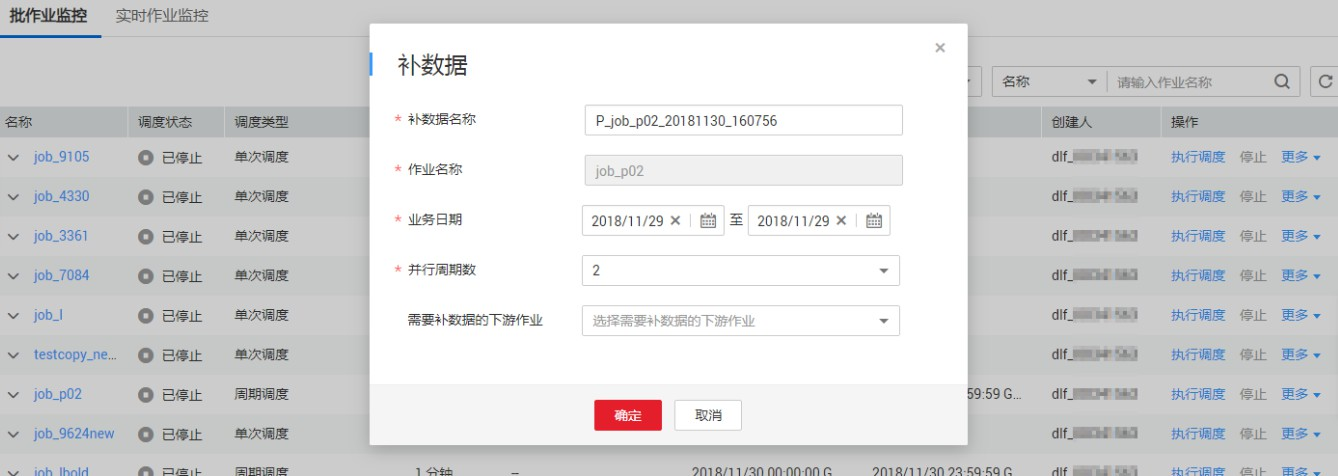Viewport: 1338px width, 476px height.
Task: Expand row job_3361
Action: coord(14,236)
